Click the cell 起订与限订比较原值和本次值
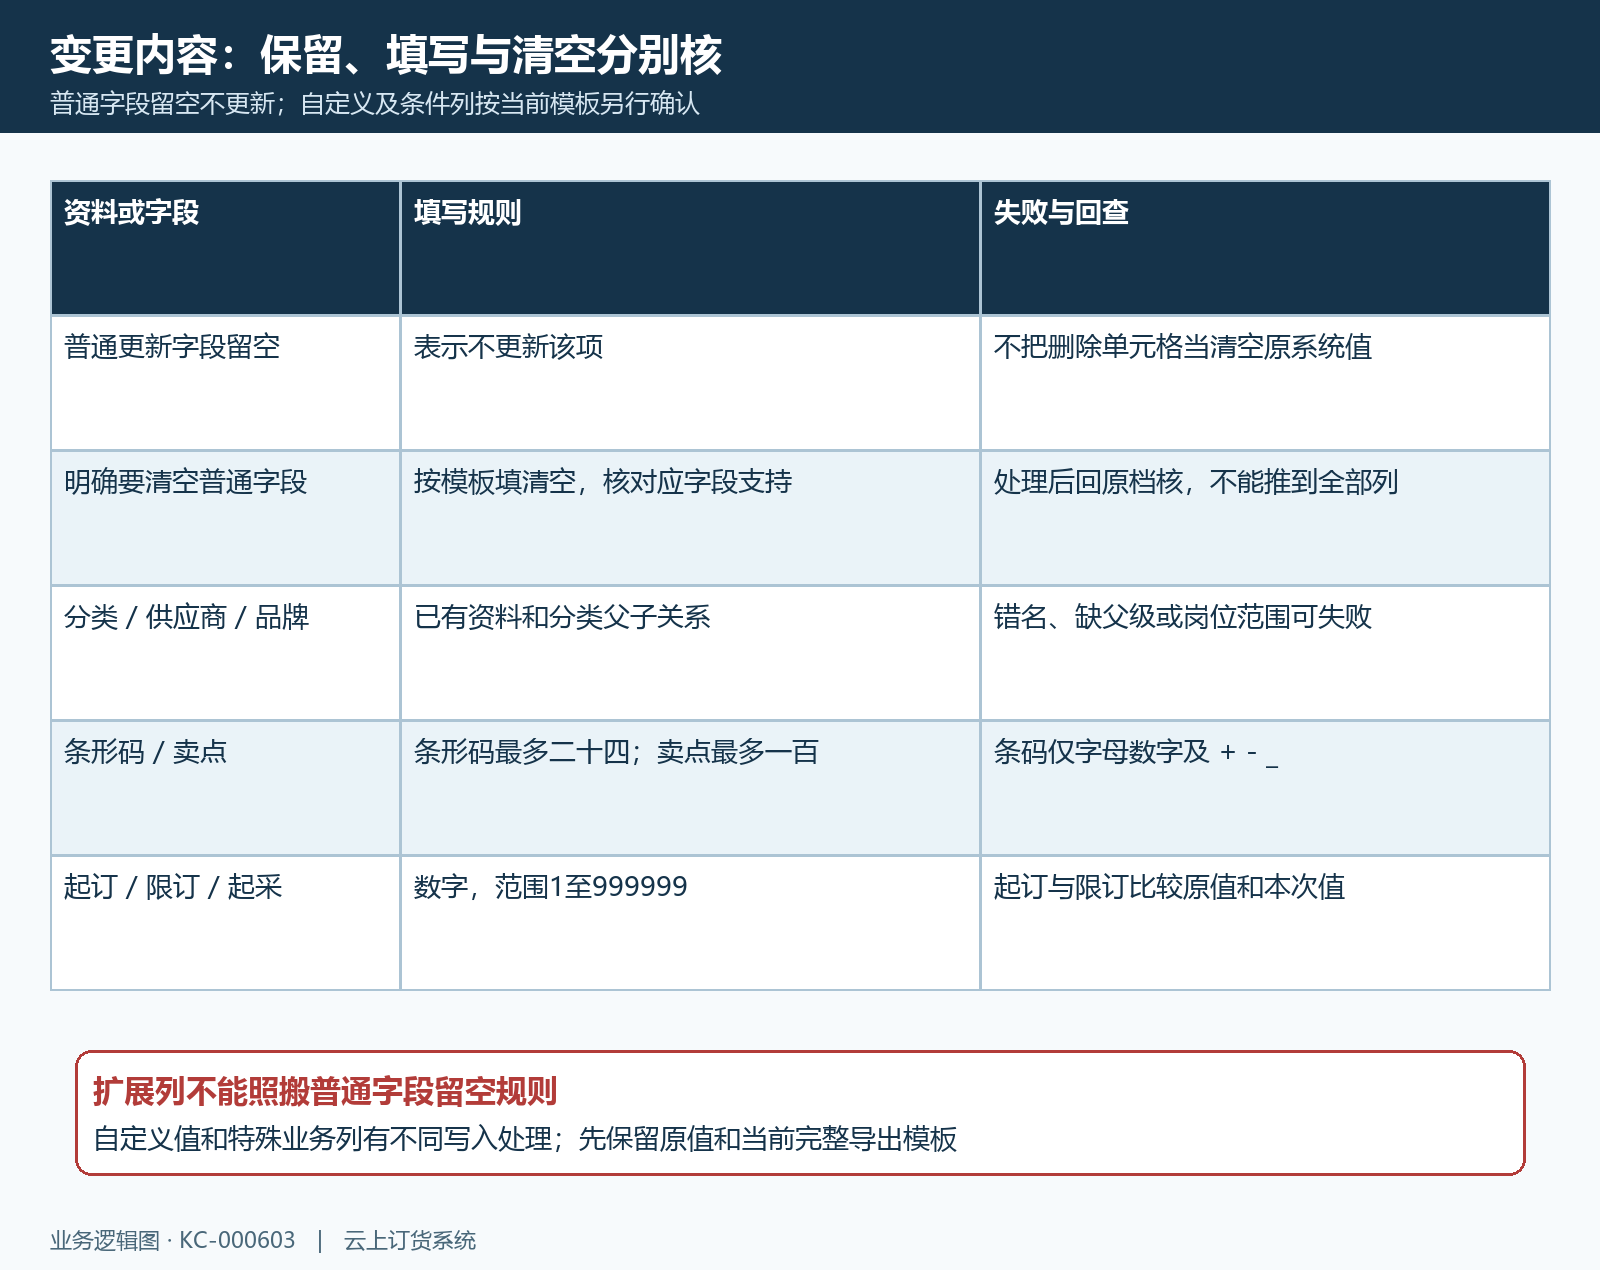The width and height of the screenshot is (1600, 1270). tap(1265, 923)
